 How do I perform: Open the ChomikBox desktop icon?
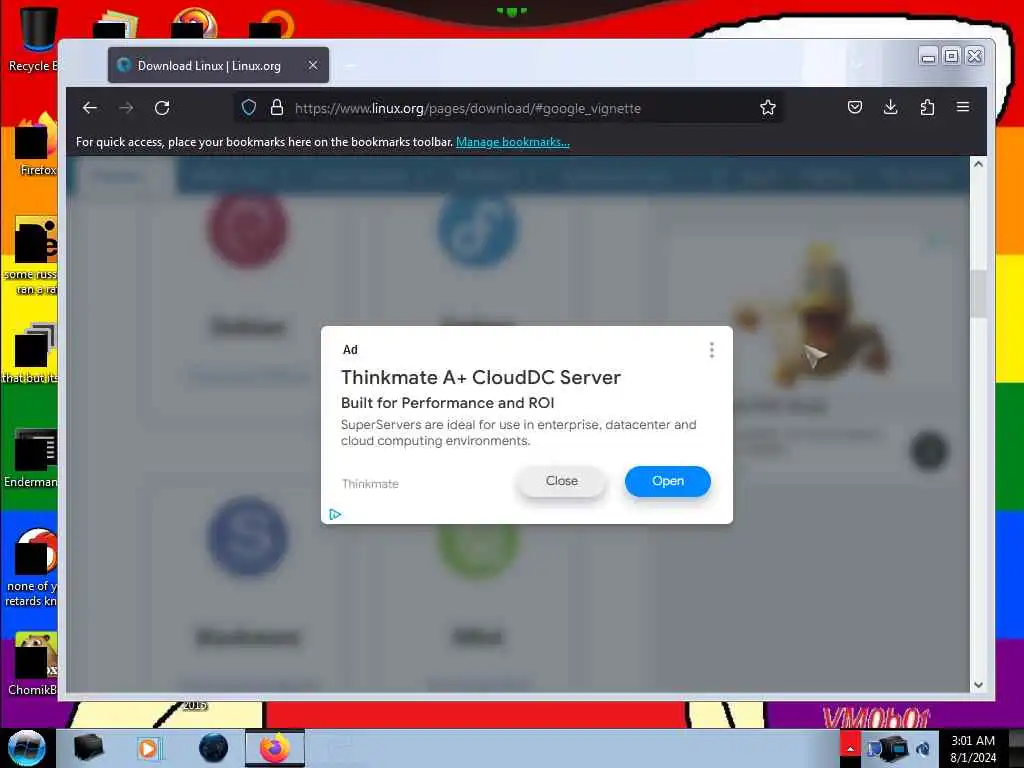click(34, 664)
